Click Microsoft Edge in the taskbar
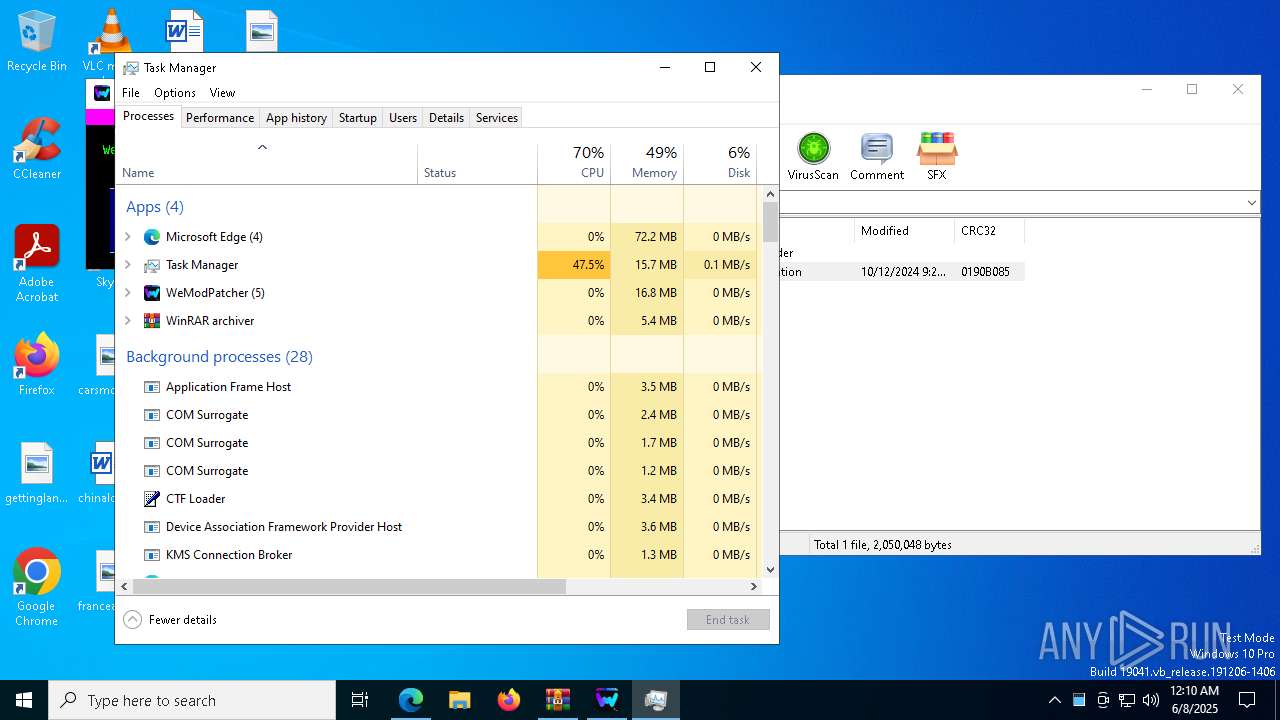 411,700
